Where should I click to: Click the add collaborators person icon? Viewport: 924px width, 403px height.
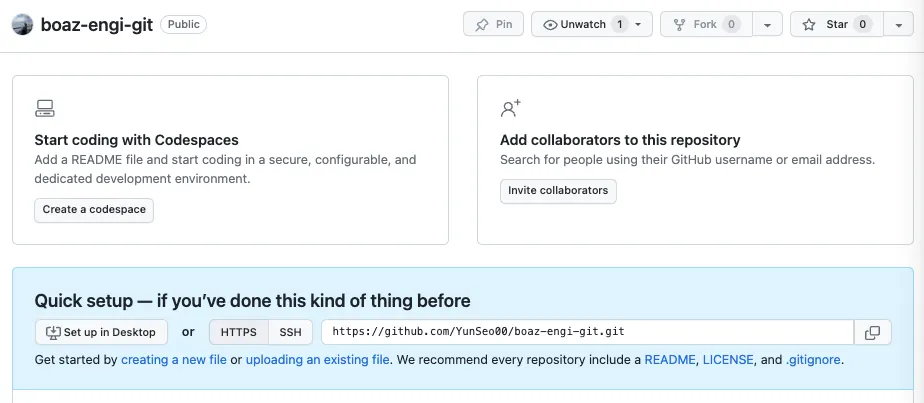(510, 108)
